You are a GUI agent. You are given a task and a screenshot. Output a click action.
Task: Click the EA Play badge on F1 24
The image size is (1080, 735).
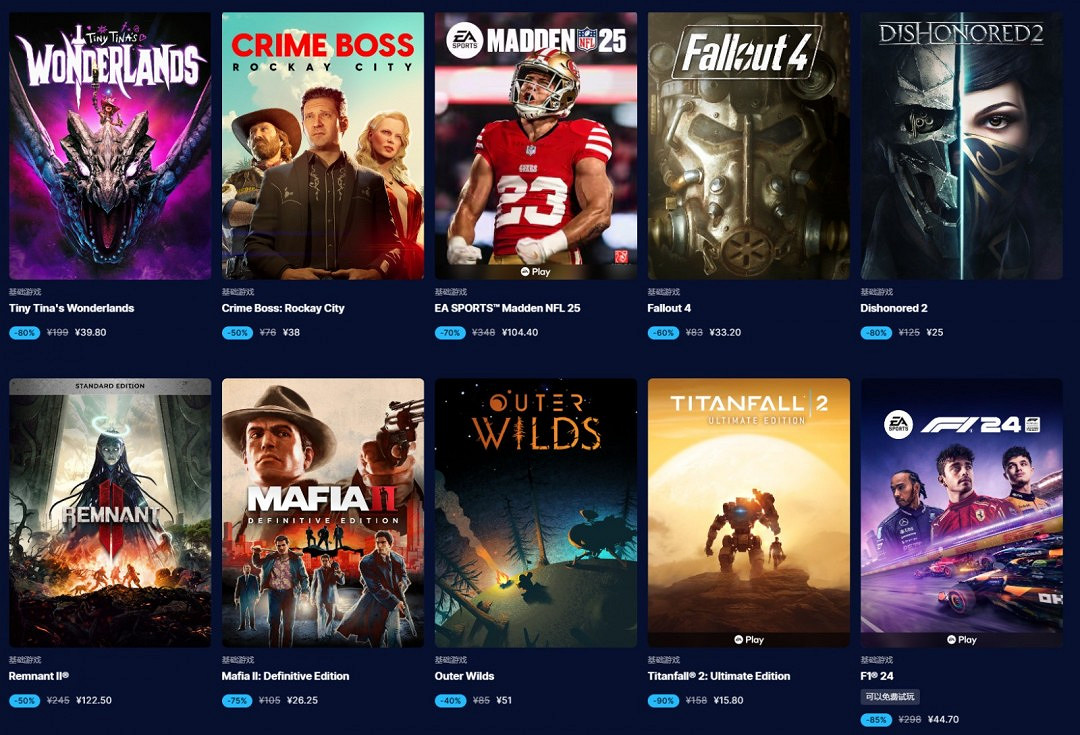click(x=962, y=640)
